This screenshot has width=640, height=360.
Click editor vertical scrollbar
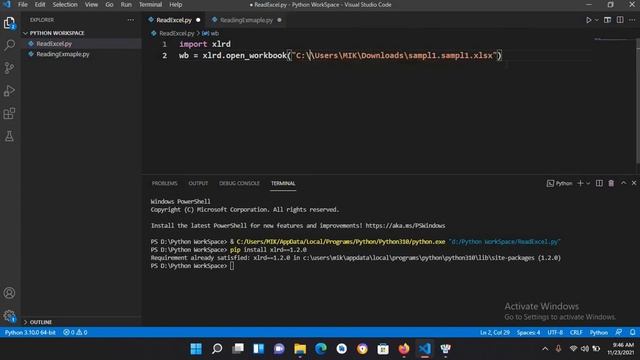[638, 102]
